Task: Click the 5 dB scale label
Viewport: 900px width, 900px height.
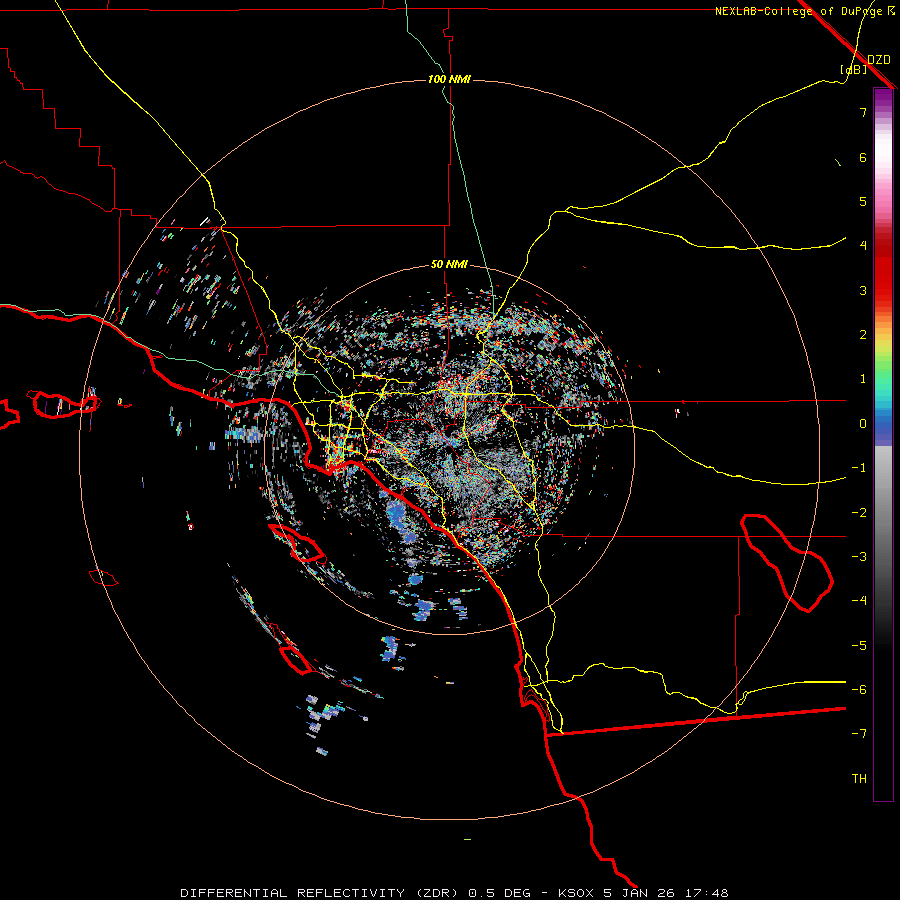Action: coord(863,201)
